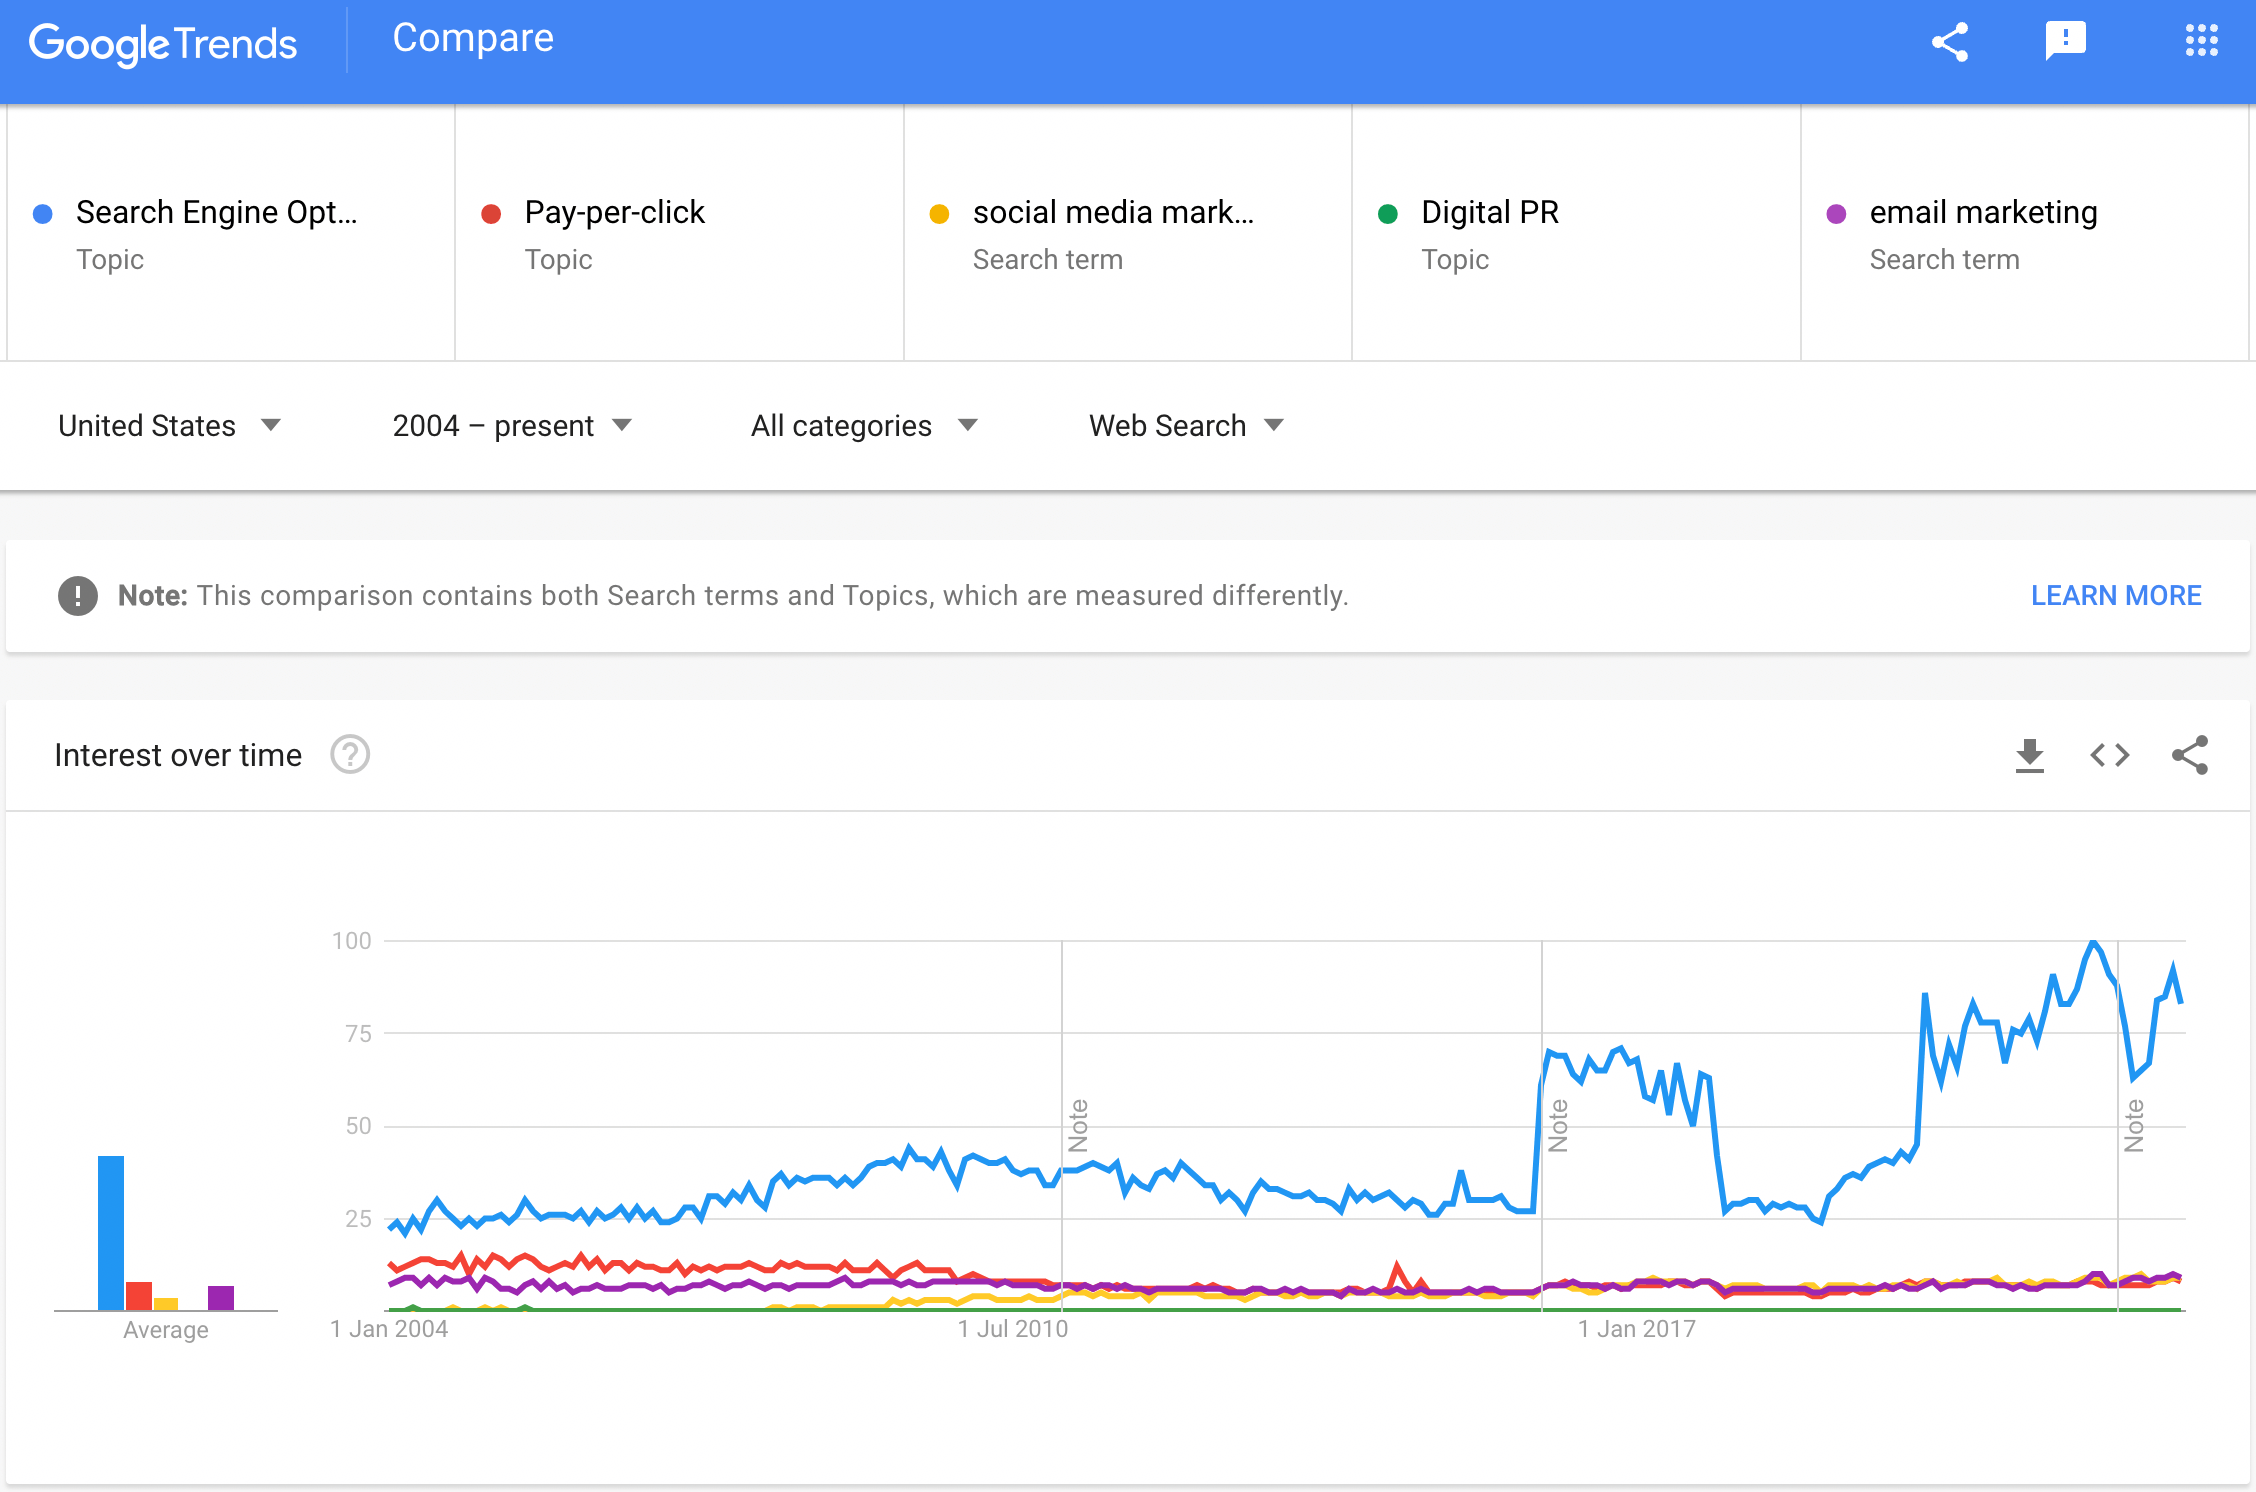The image size is (2256, 1492).
Task: Expand the All categories dropdown
Action: (863, 426)
